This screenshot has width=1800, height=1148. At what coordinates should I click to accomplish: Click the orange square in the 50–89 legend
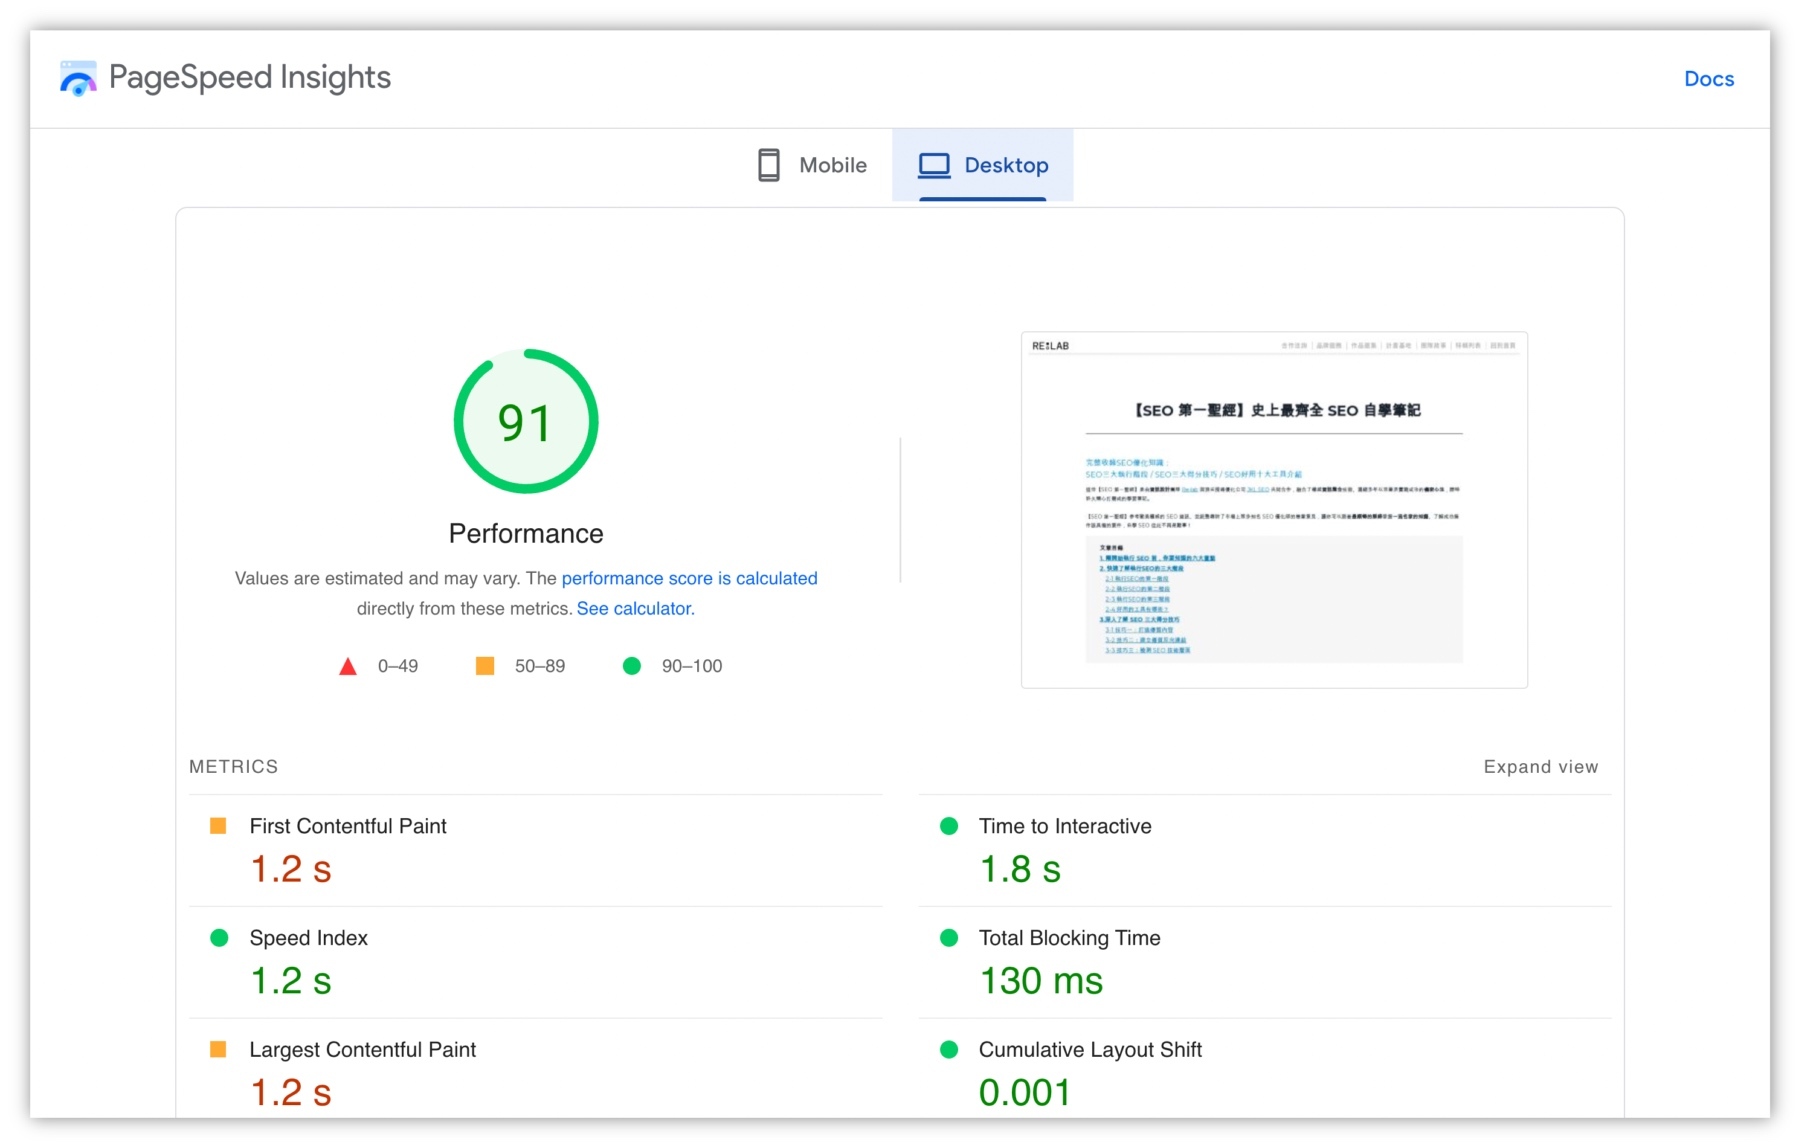pos(484,665)
